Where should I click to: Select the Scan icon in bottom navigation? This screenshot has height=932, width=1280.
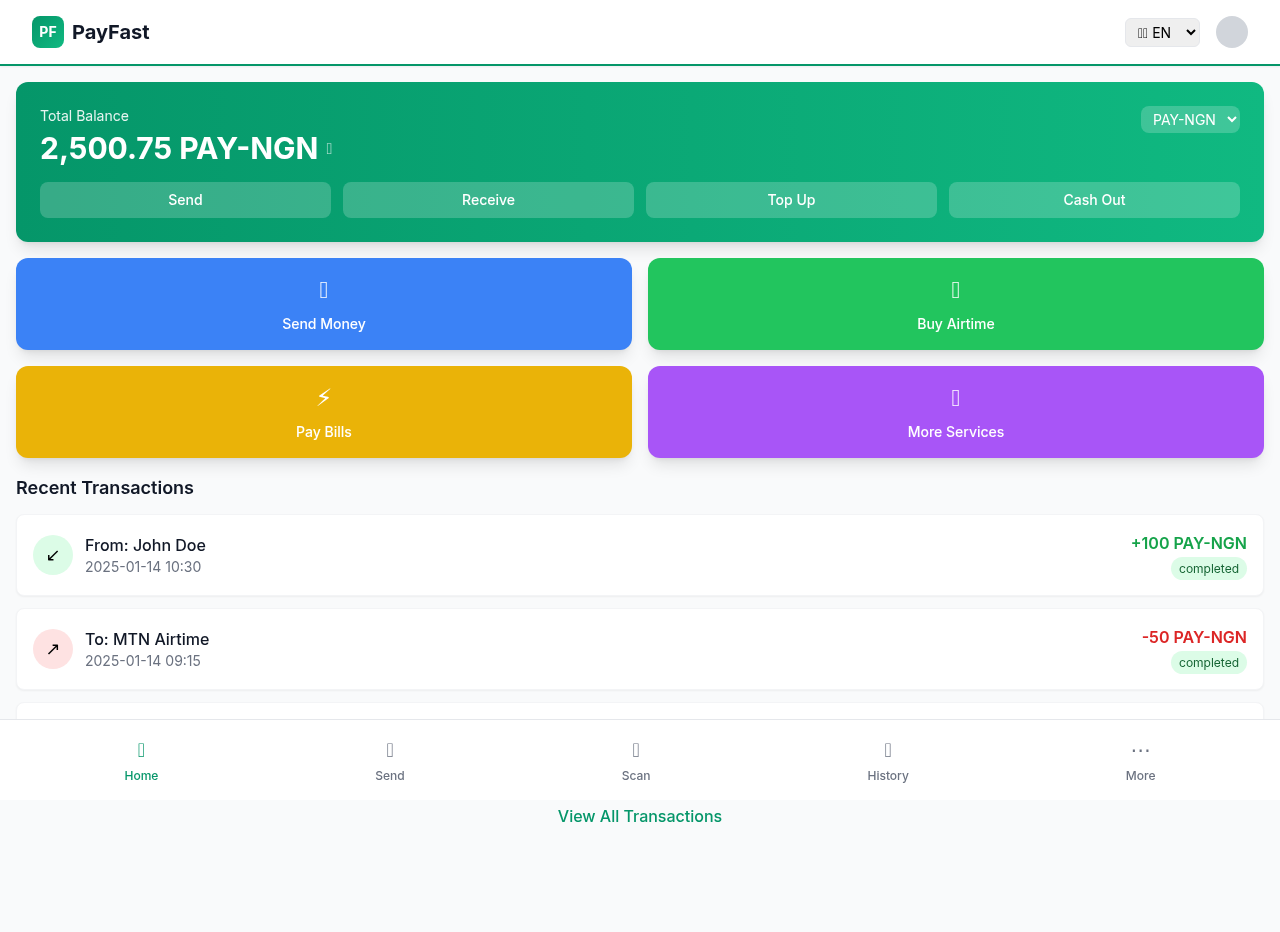tap(636, 750)
